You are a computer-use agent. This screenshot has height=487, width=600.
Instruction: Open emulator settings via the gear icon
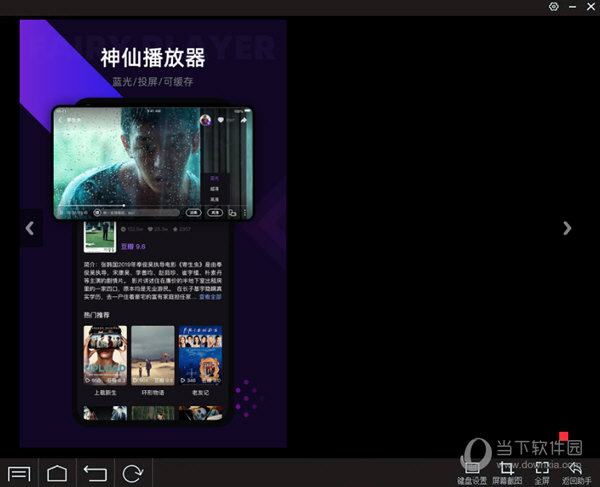click(x=553, y=7)
